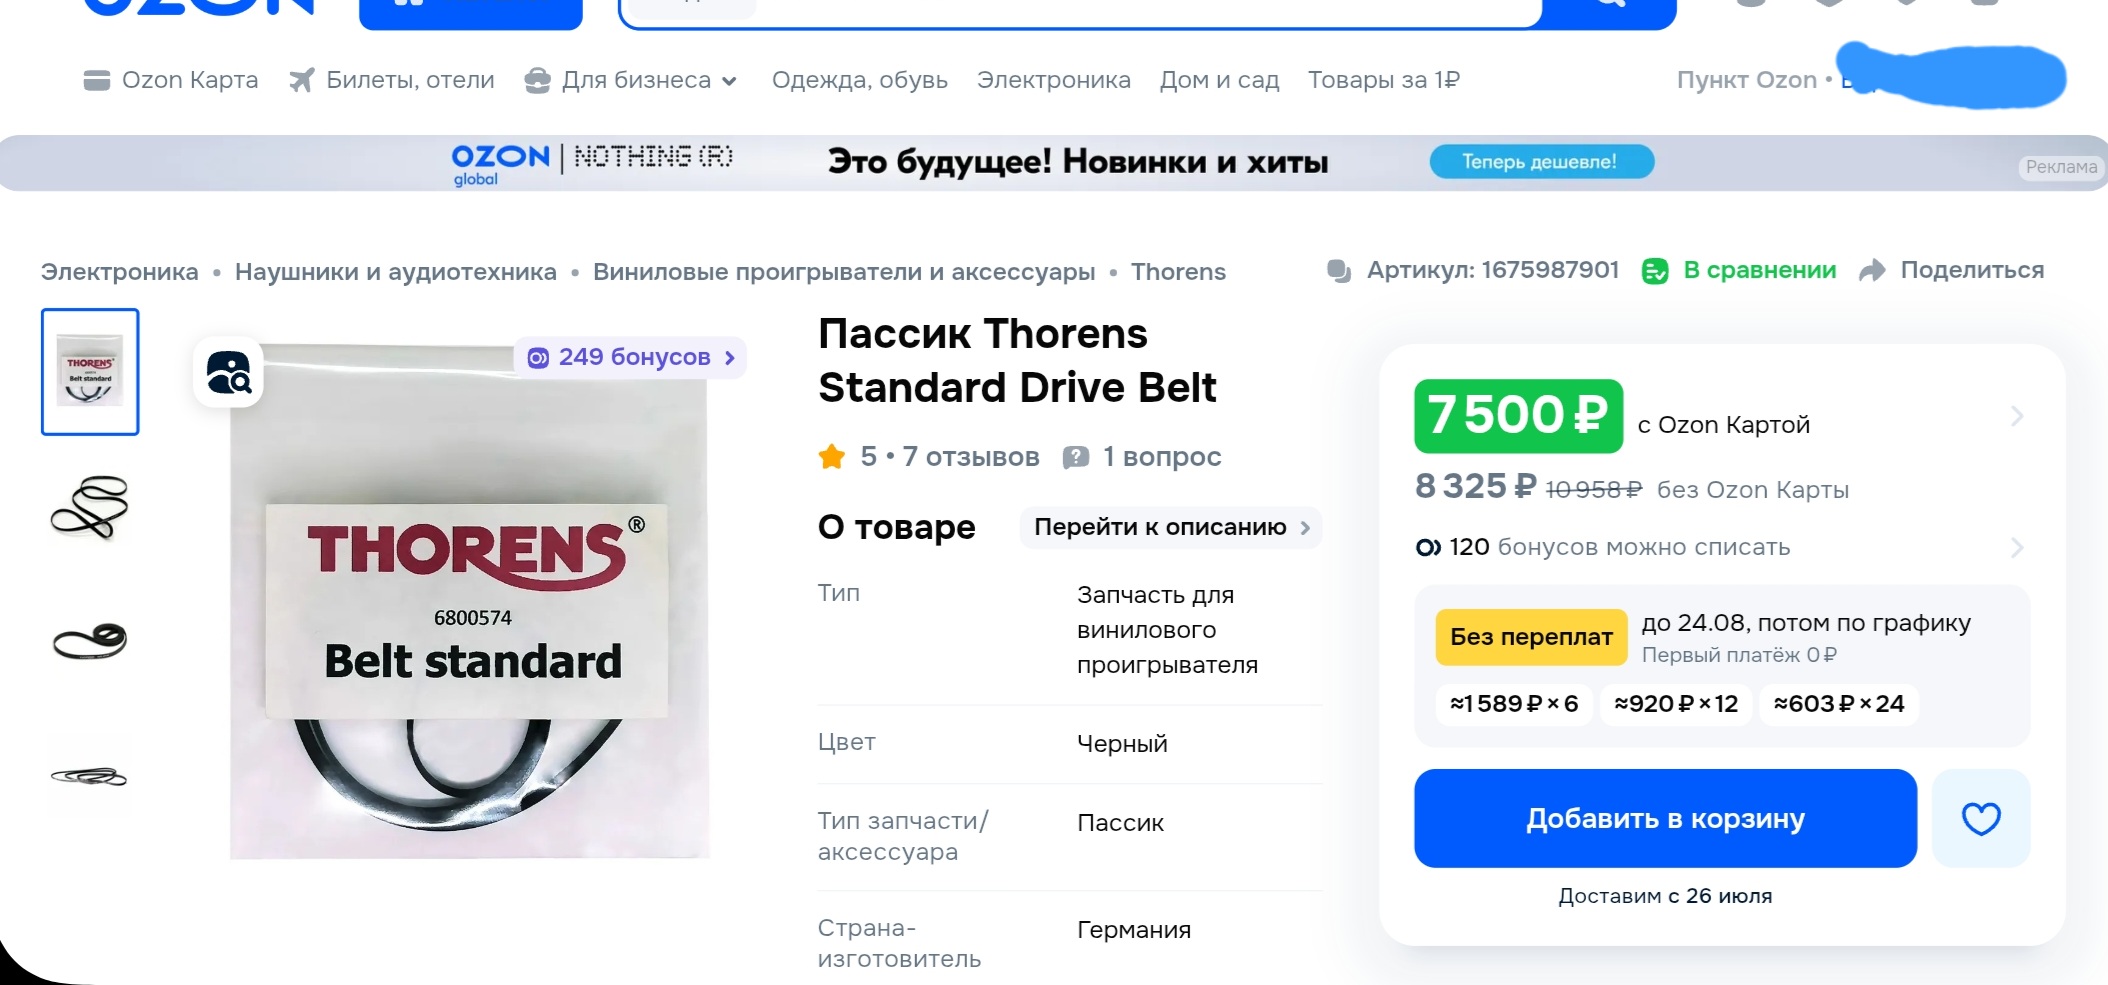Image resolution: width=2108 pixels, height=985 pixels.
Task: Select the ≈603 ₽ × 24 installment option
Action: (1839, 704)
